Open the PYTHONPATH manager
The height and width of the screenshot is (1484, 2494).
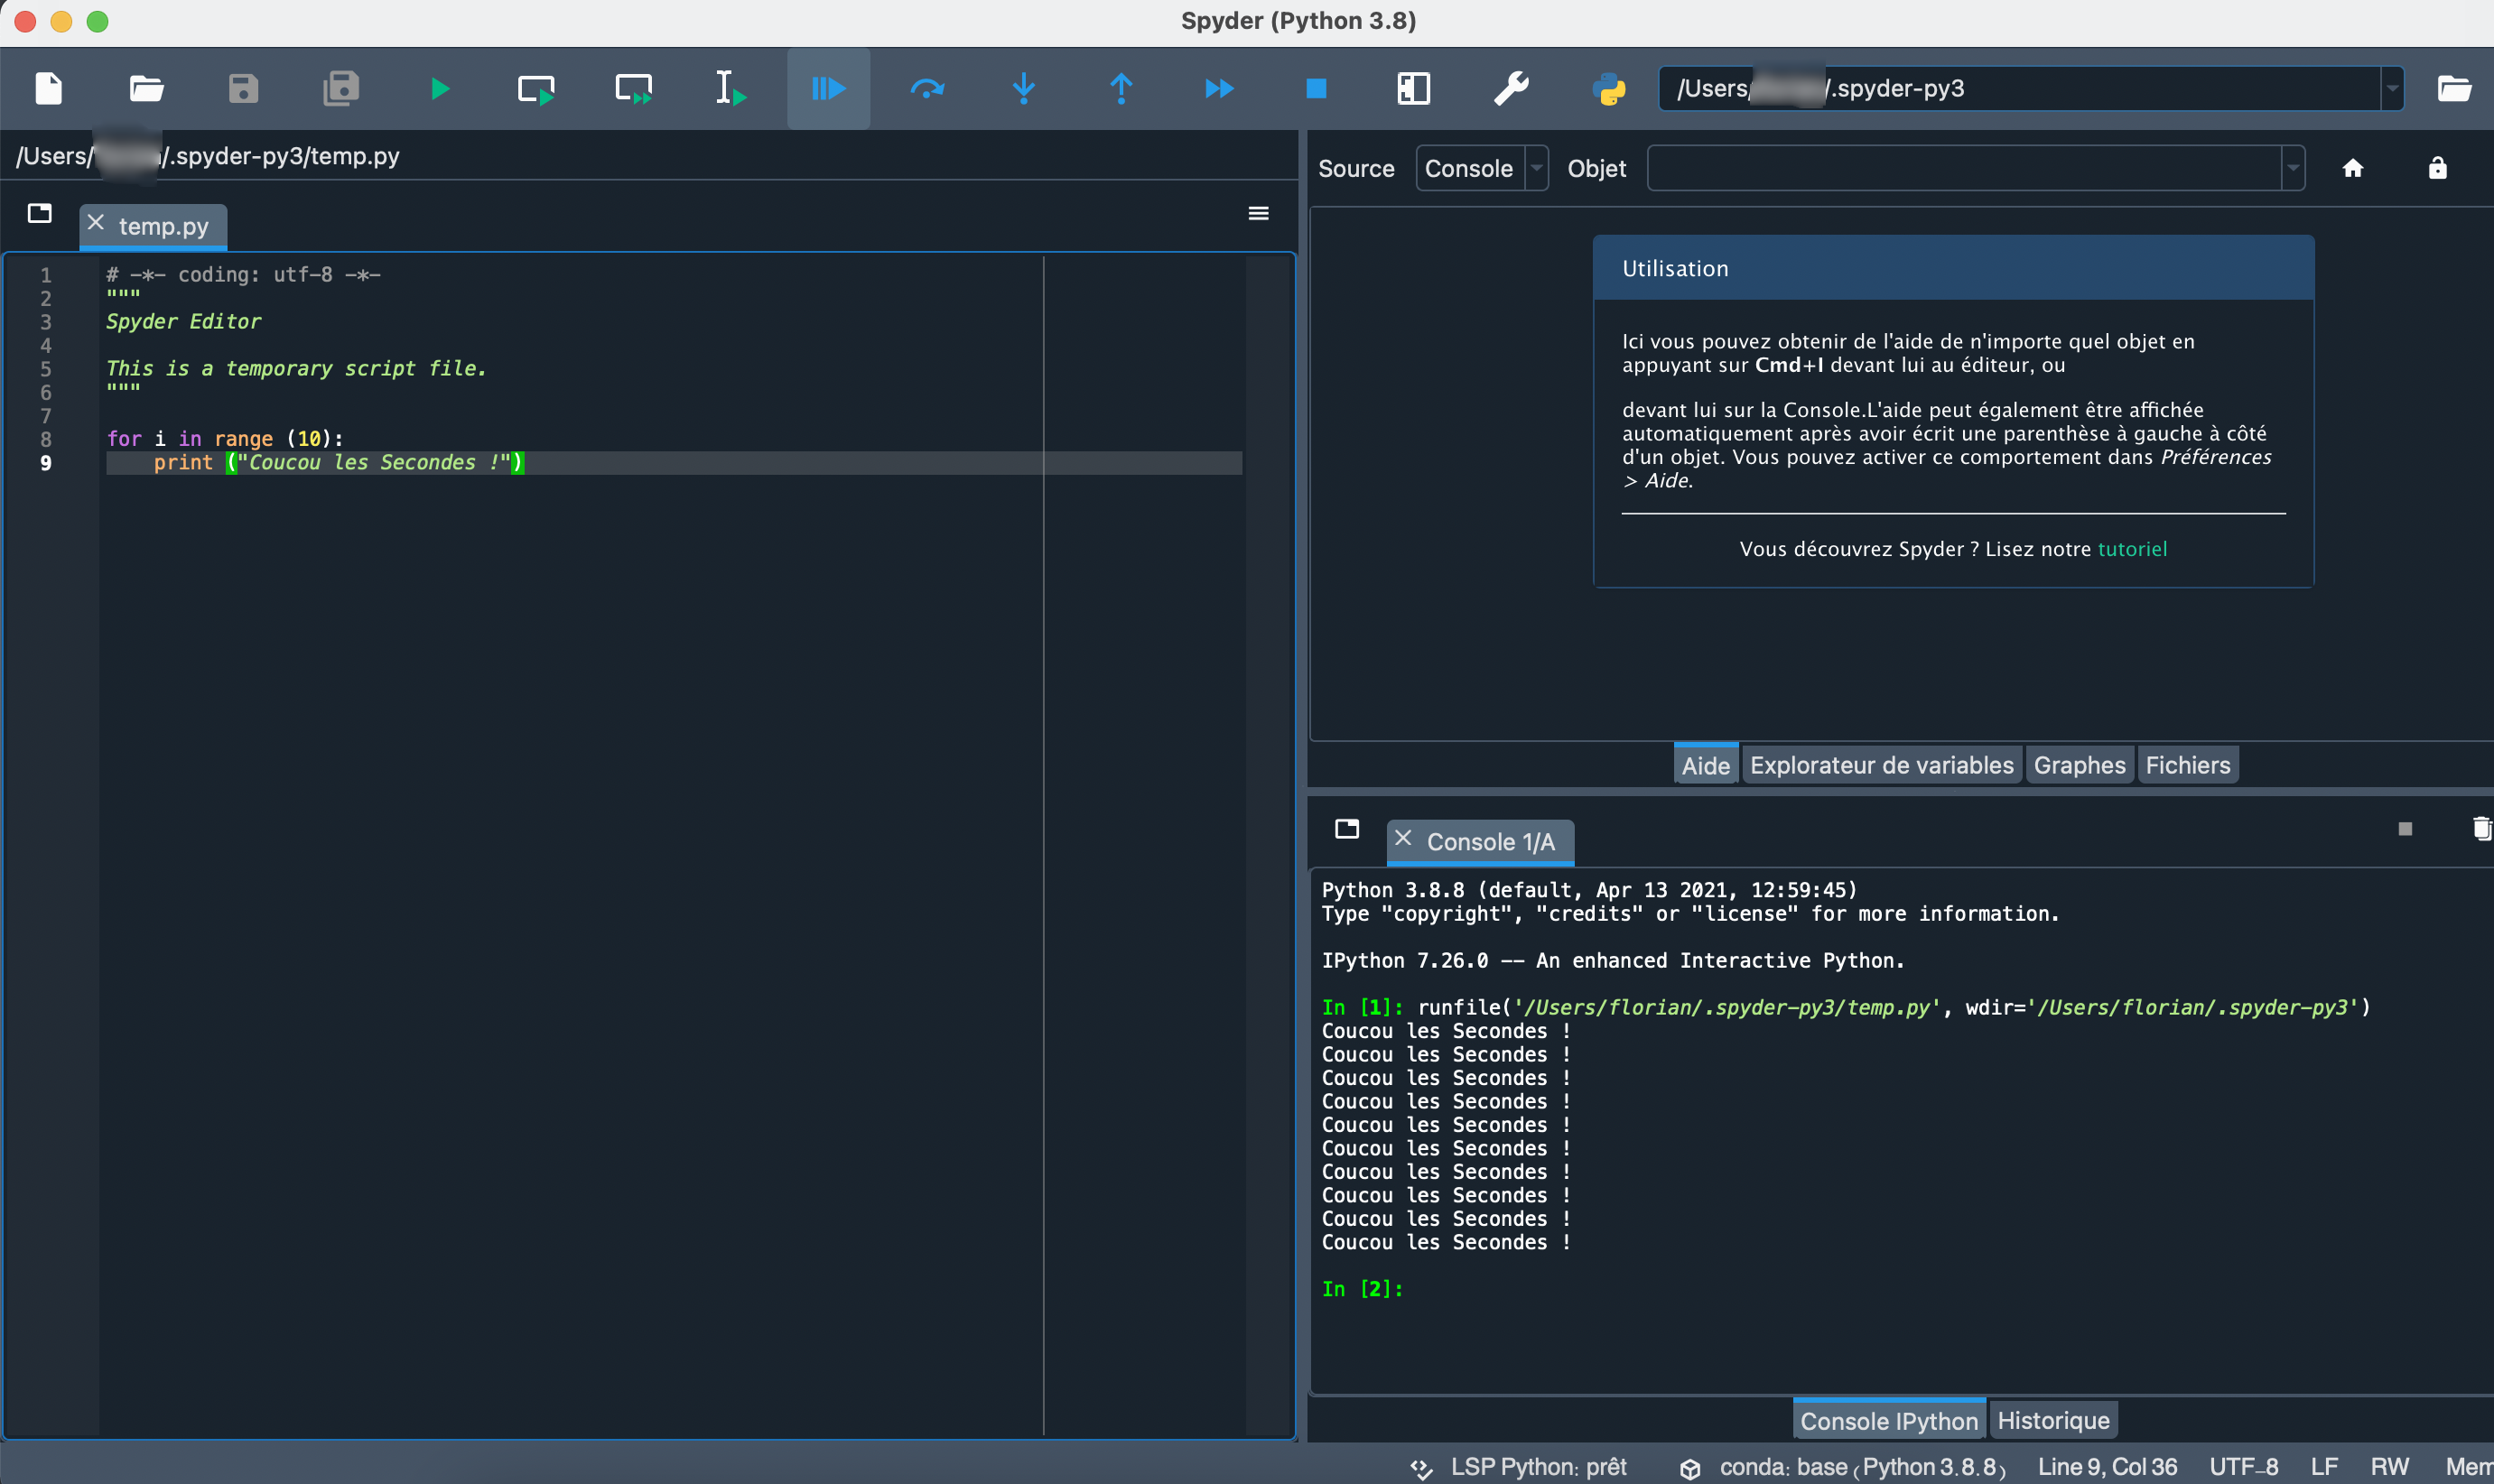tap(1609, 88)
